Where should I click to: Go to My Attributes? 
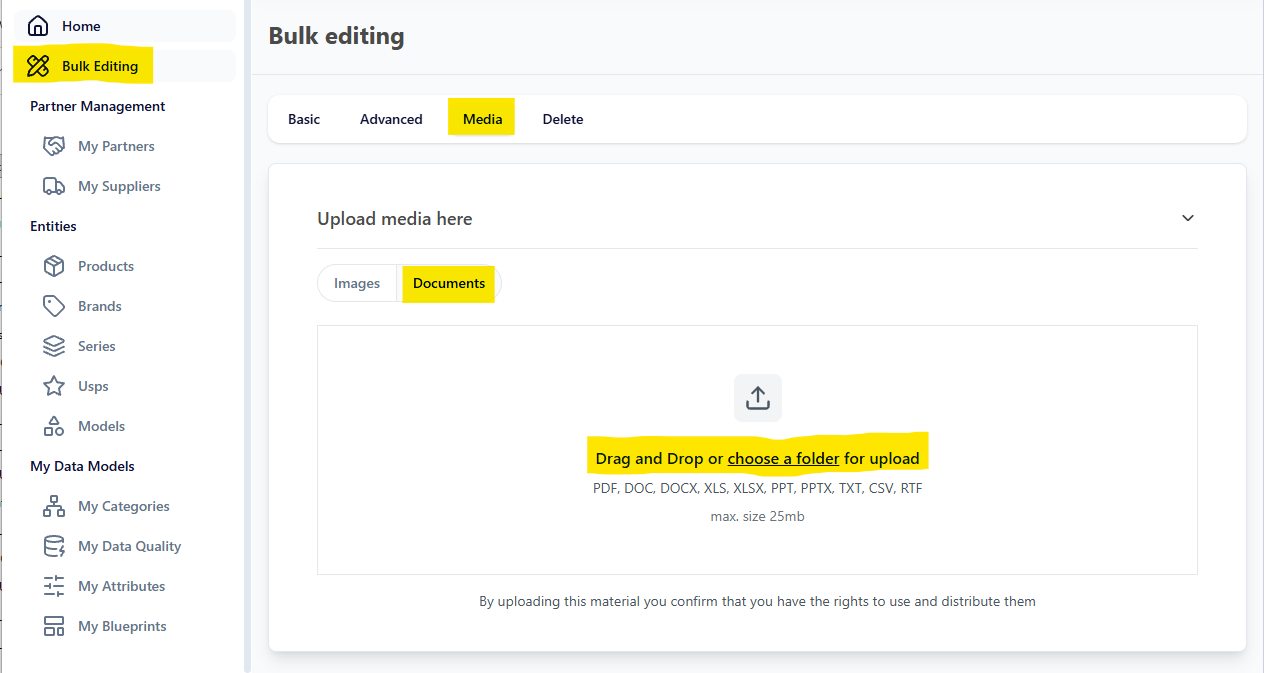(121, 586)
